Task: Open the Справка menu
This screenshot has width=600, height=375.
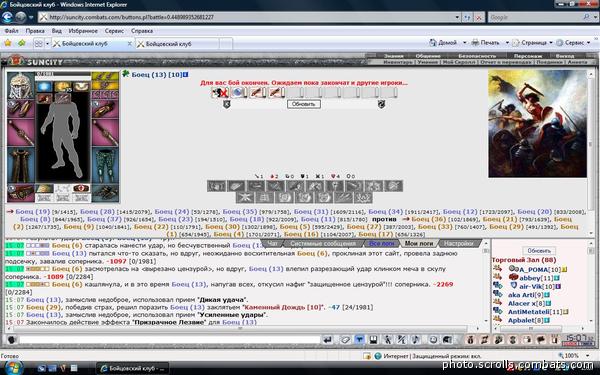Action: coord(142,31)
